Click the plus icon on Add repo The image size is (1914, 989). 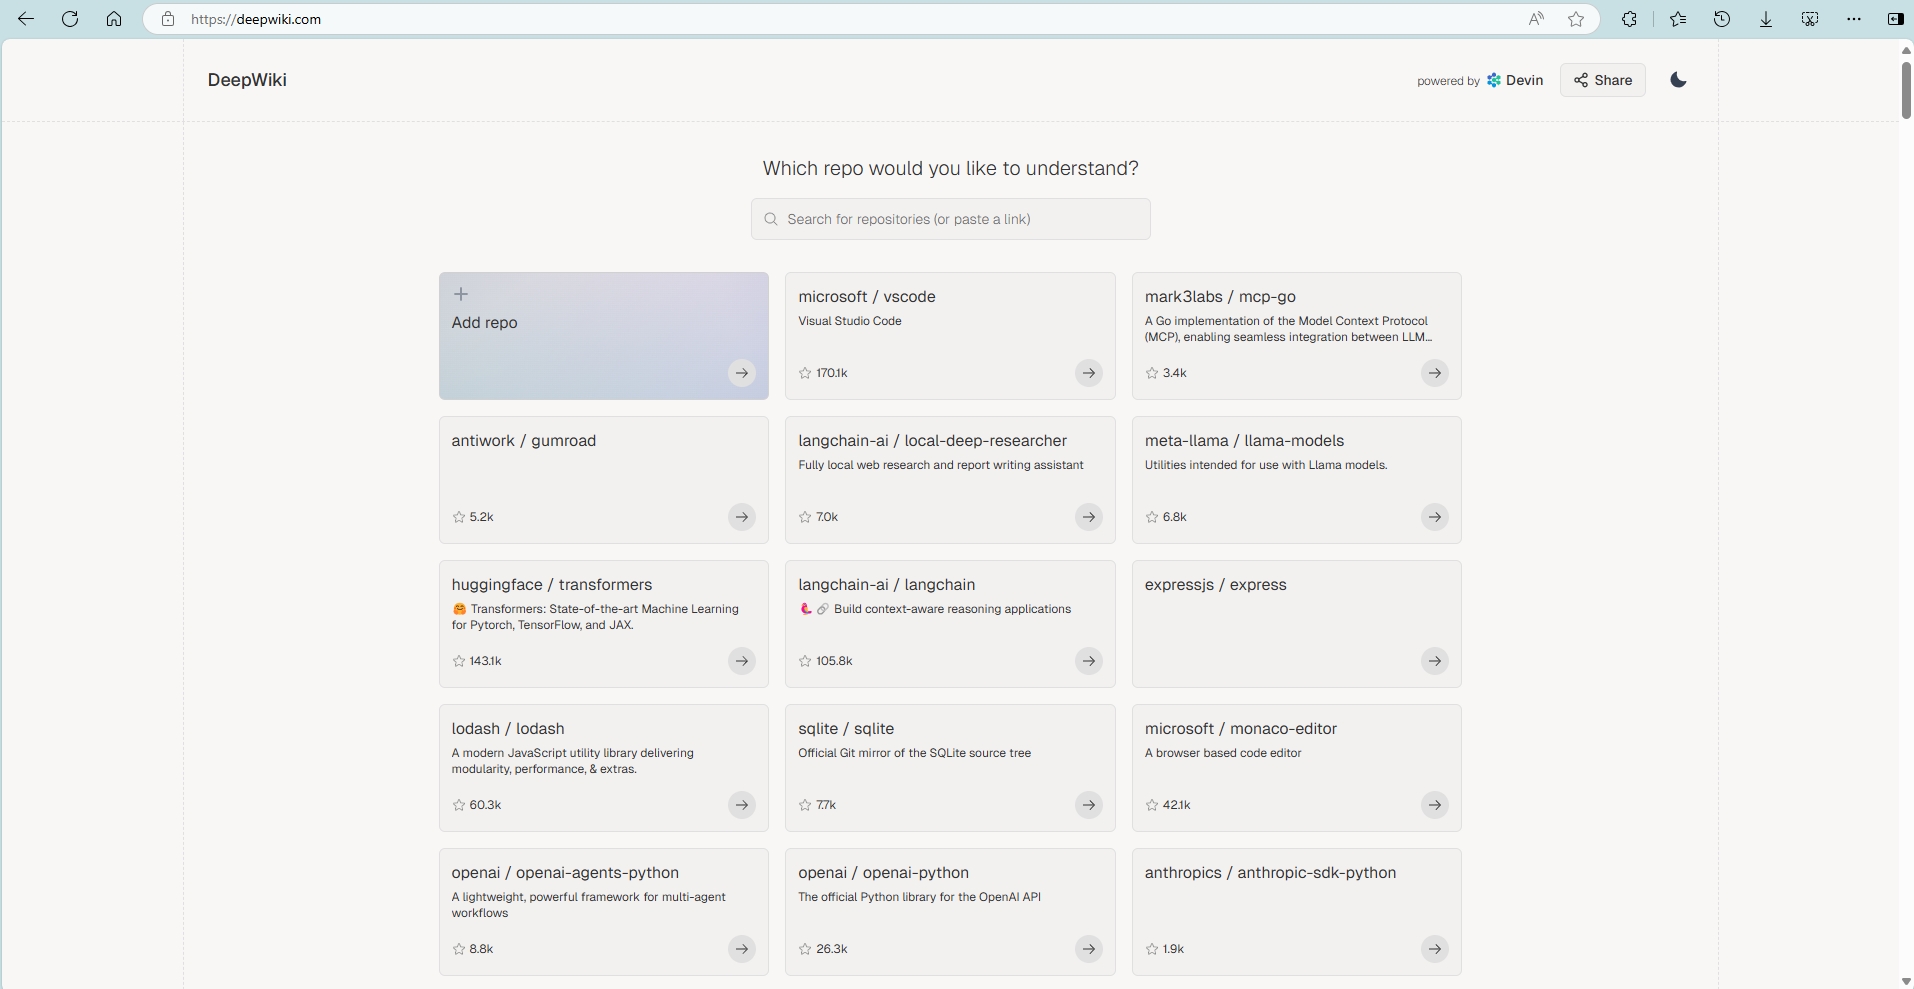[461, 294]
